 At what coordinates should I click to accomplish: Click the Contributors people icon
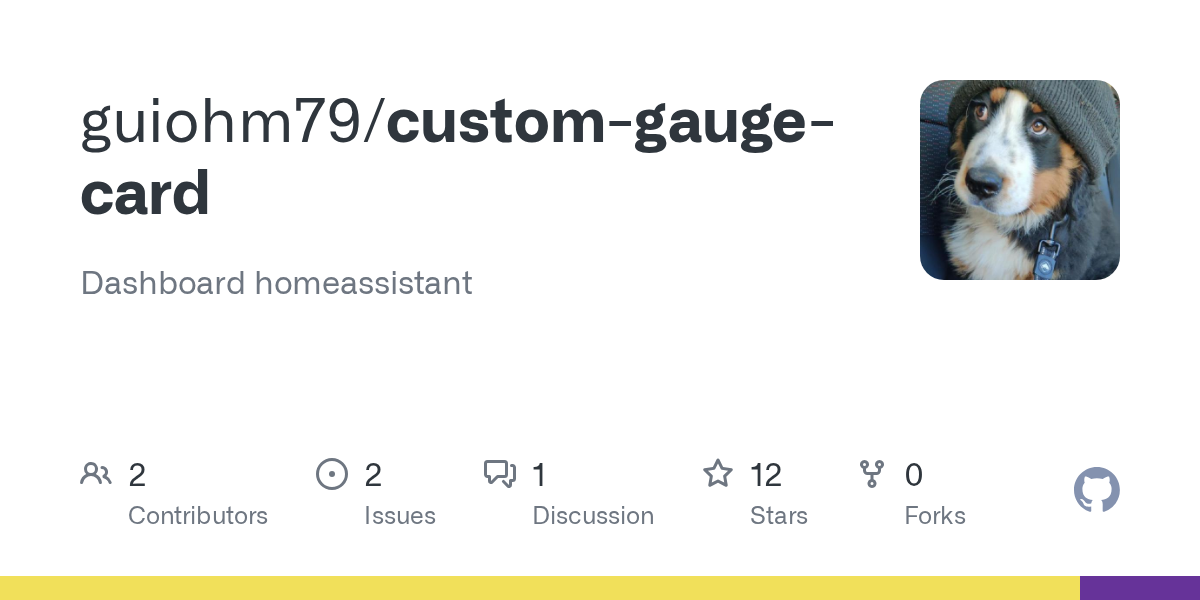tap(96, 474)
